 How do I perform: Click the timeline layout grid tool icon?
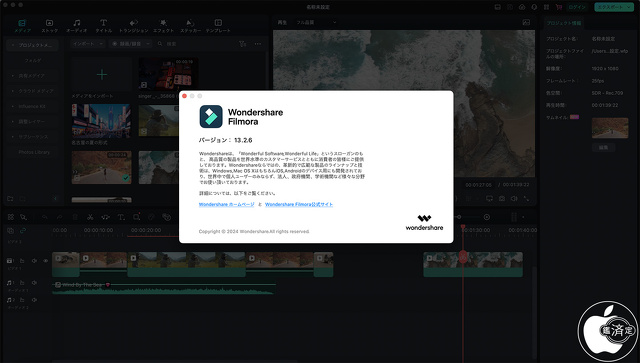(x=11, y=217)
